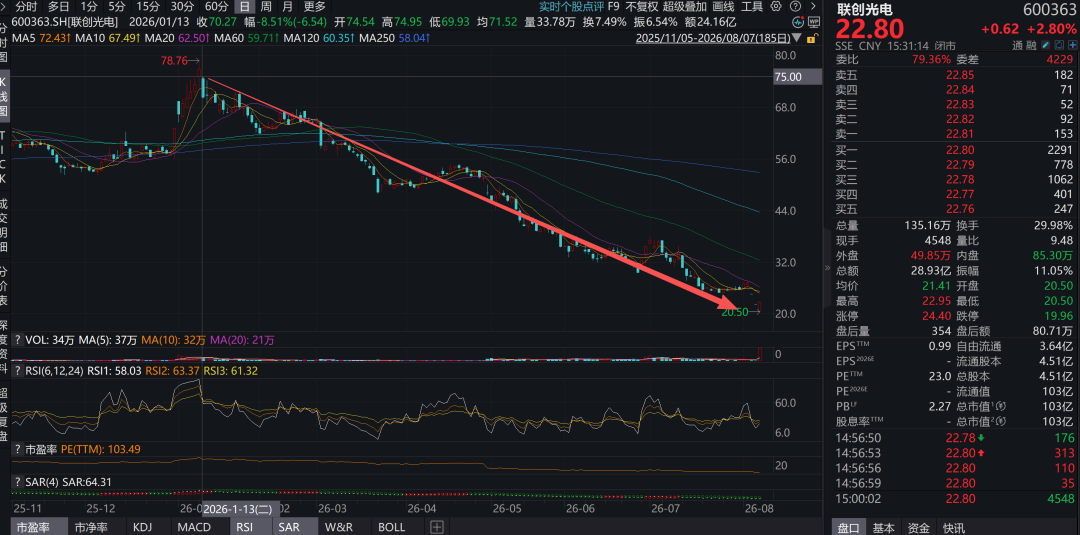
Task: Select 多日 multi-day view
Action: (58, 6)
